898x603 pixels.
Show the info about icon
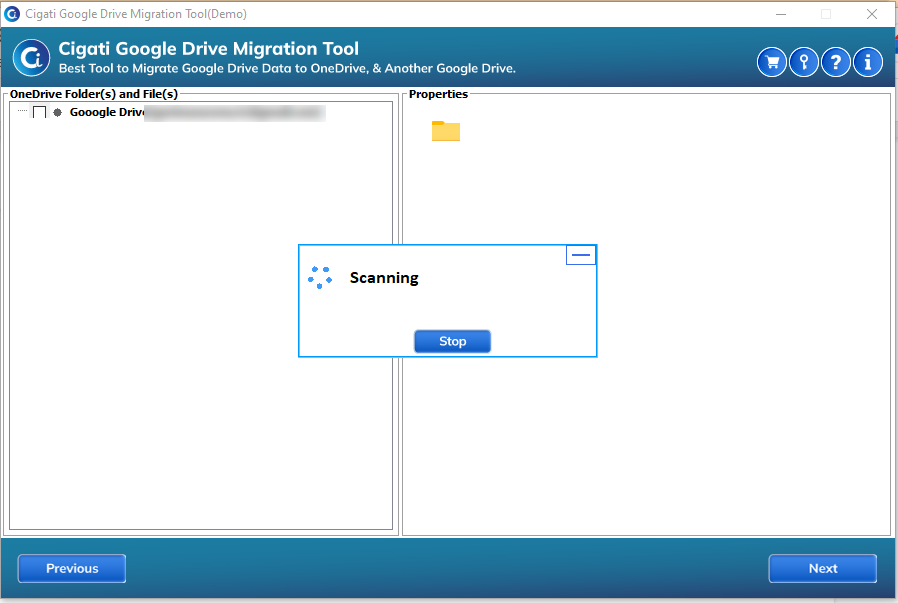[868, 62]
